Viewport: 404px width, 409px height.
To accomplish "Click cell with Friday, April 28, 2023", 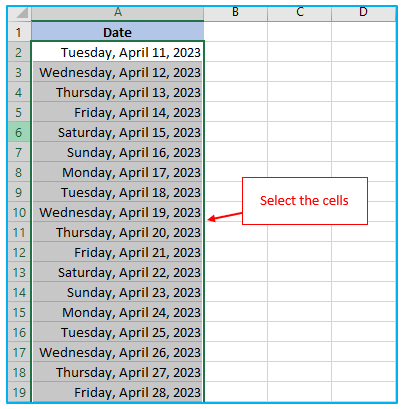I will [x=118, y=392].
